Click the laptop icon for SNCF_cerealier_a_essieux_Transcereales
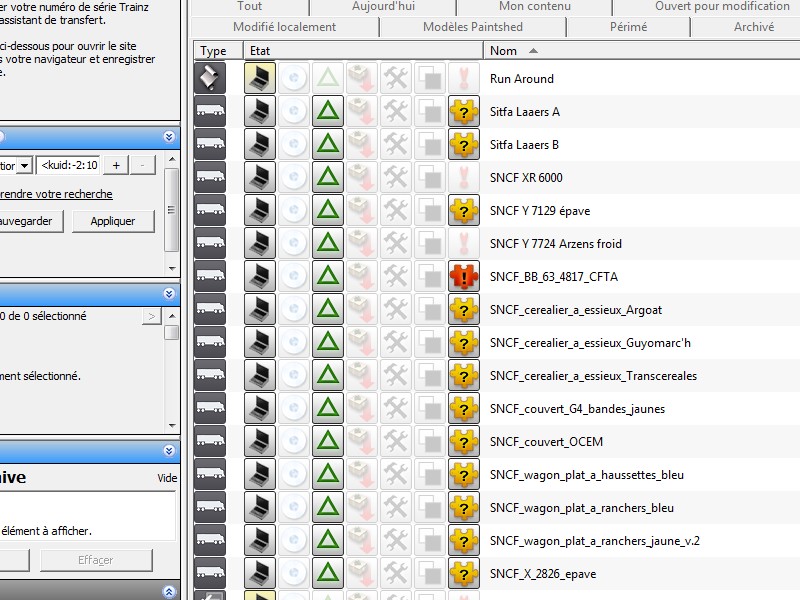 [x=260, y=375]
